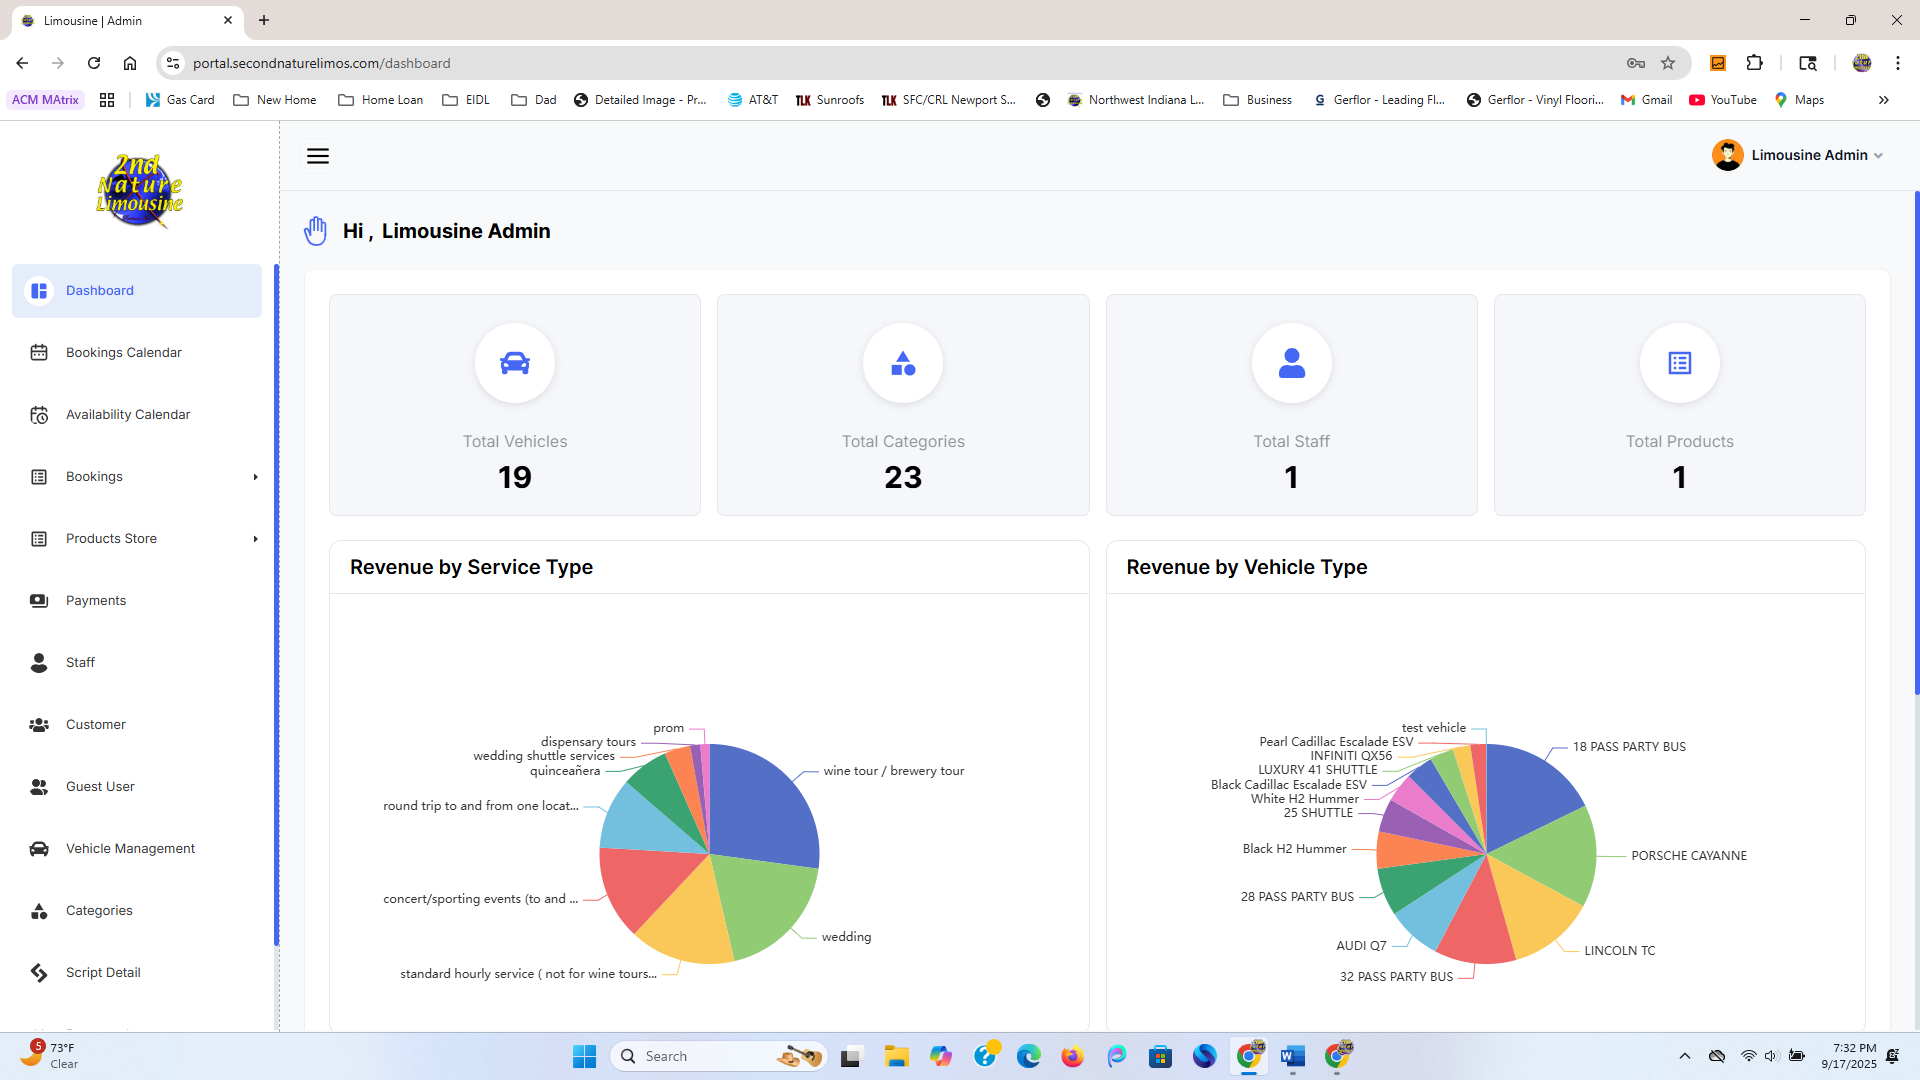Click the Script Detail icon
This screenshot has width=1920, height=1080.
click(x=39, y=973)
